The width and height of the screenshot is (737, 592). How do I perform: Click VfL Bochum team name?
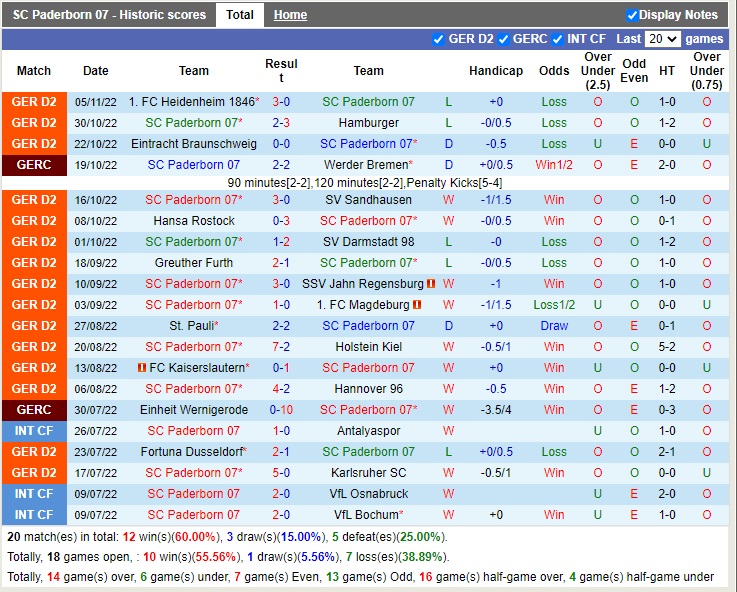click(x=366, y=514)
